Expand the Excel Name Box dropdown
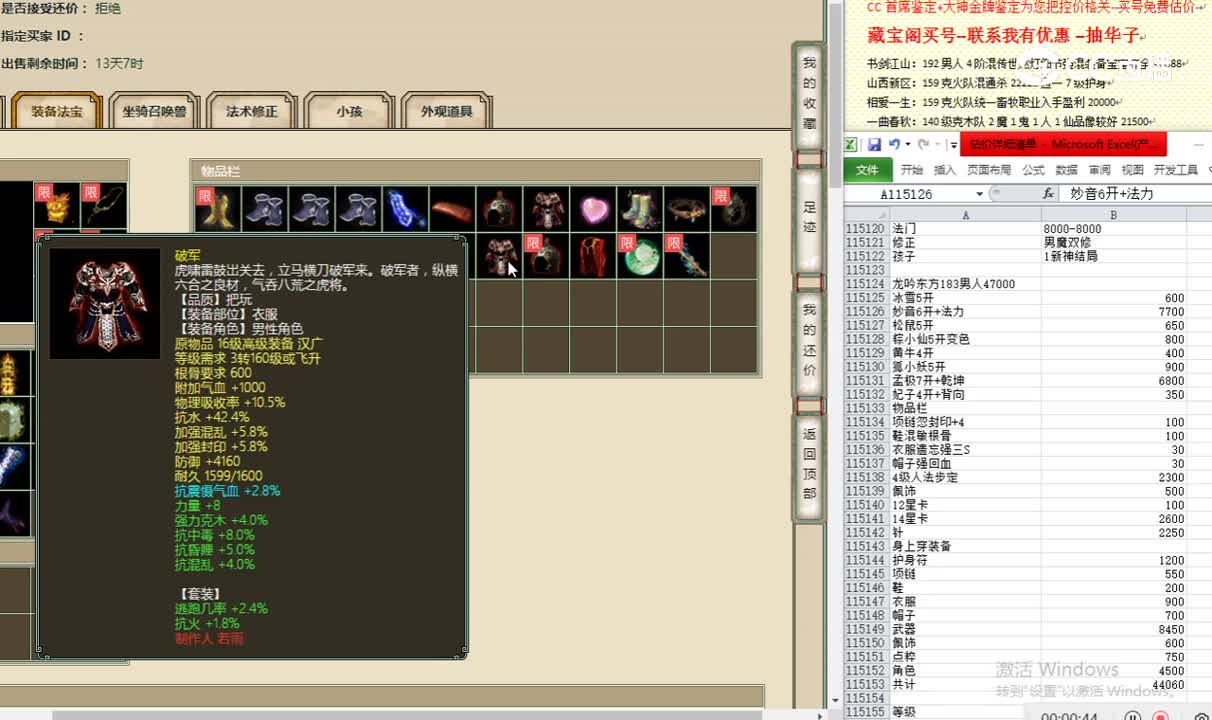1212x720 pixels. click(x=980, y=194)
